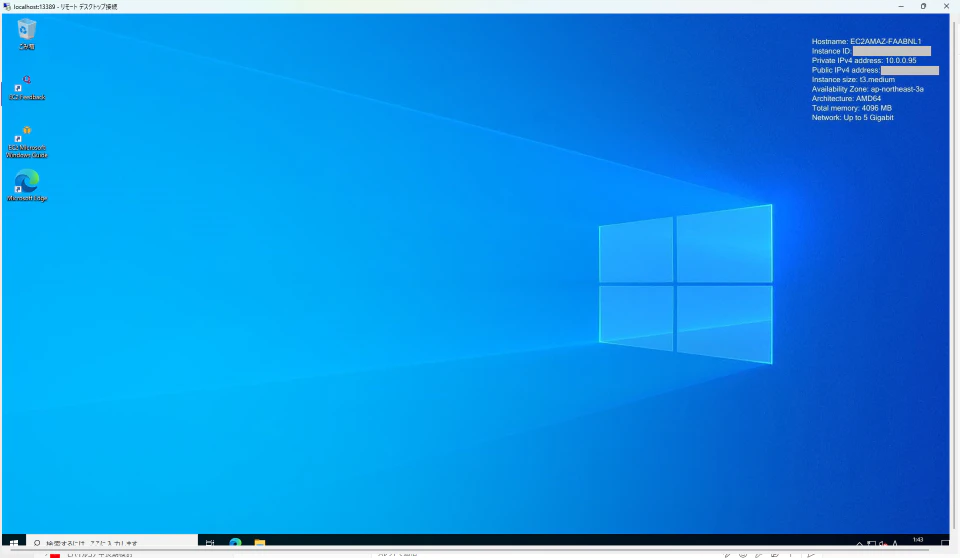Open the Action Center notification icon
This screenshot has height=558, width=960.
pos(945,544)
